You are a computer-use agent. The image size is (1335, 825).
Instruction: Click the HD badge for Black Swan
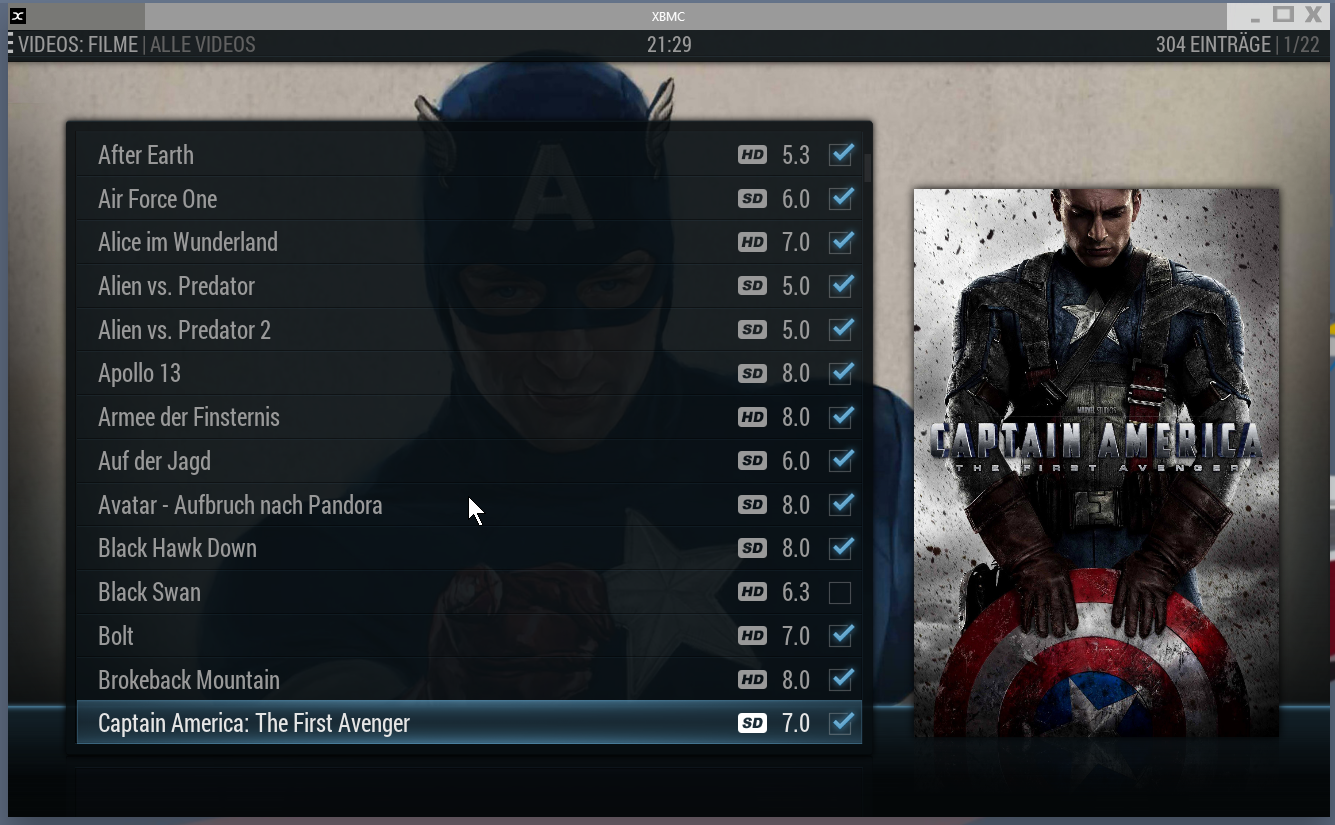tap(752, 592)
